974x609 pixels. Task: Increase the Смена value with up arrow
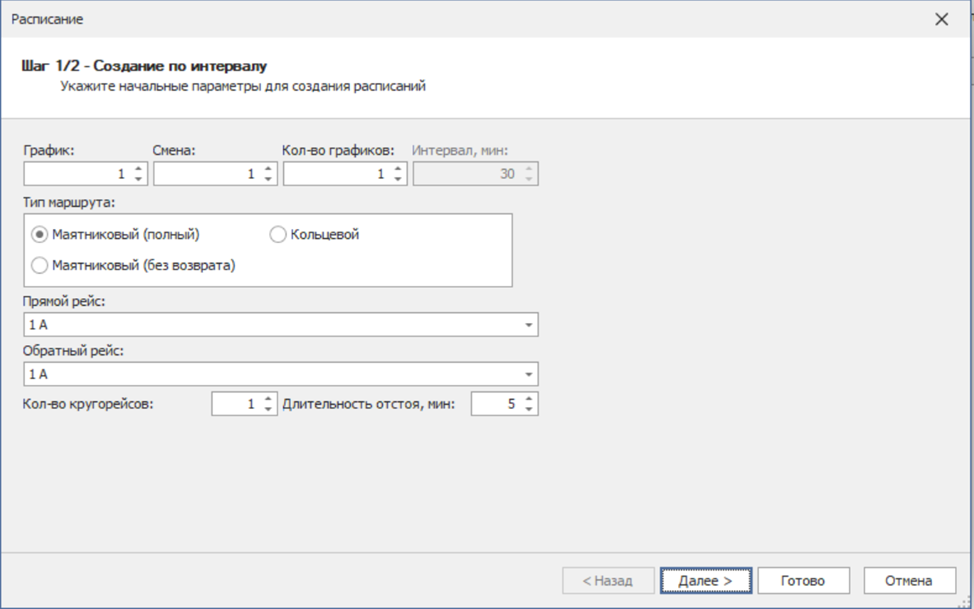point(268,168)
